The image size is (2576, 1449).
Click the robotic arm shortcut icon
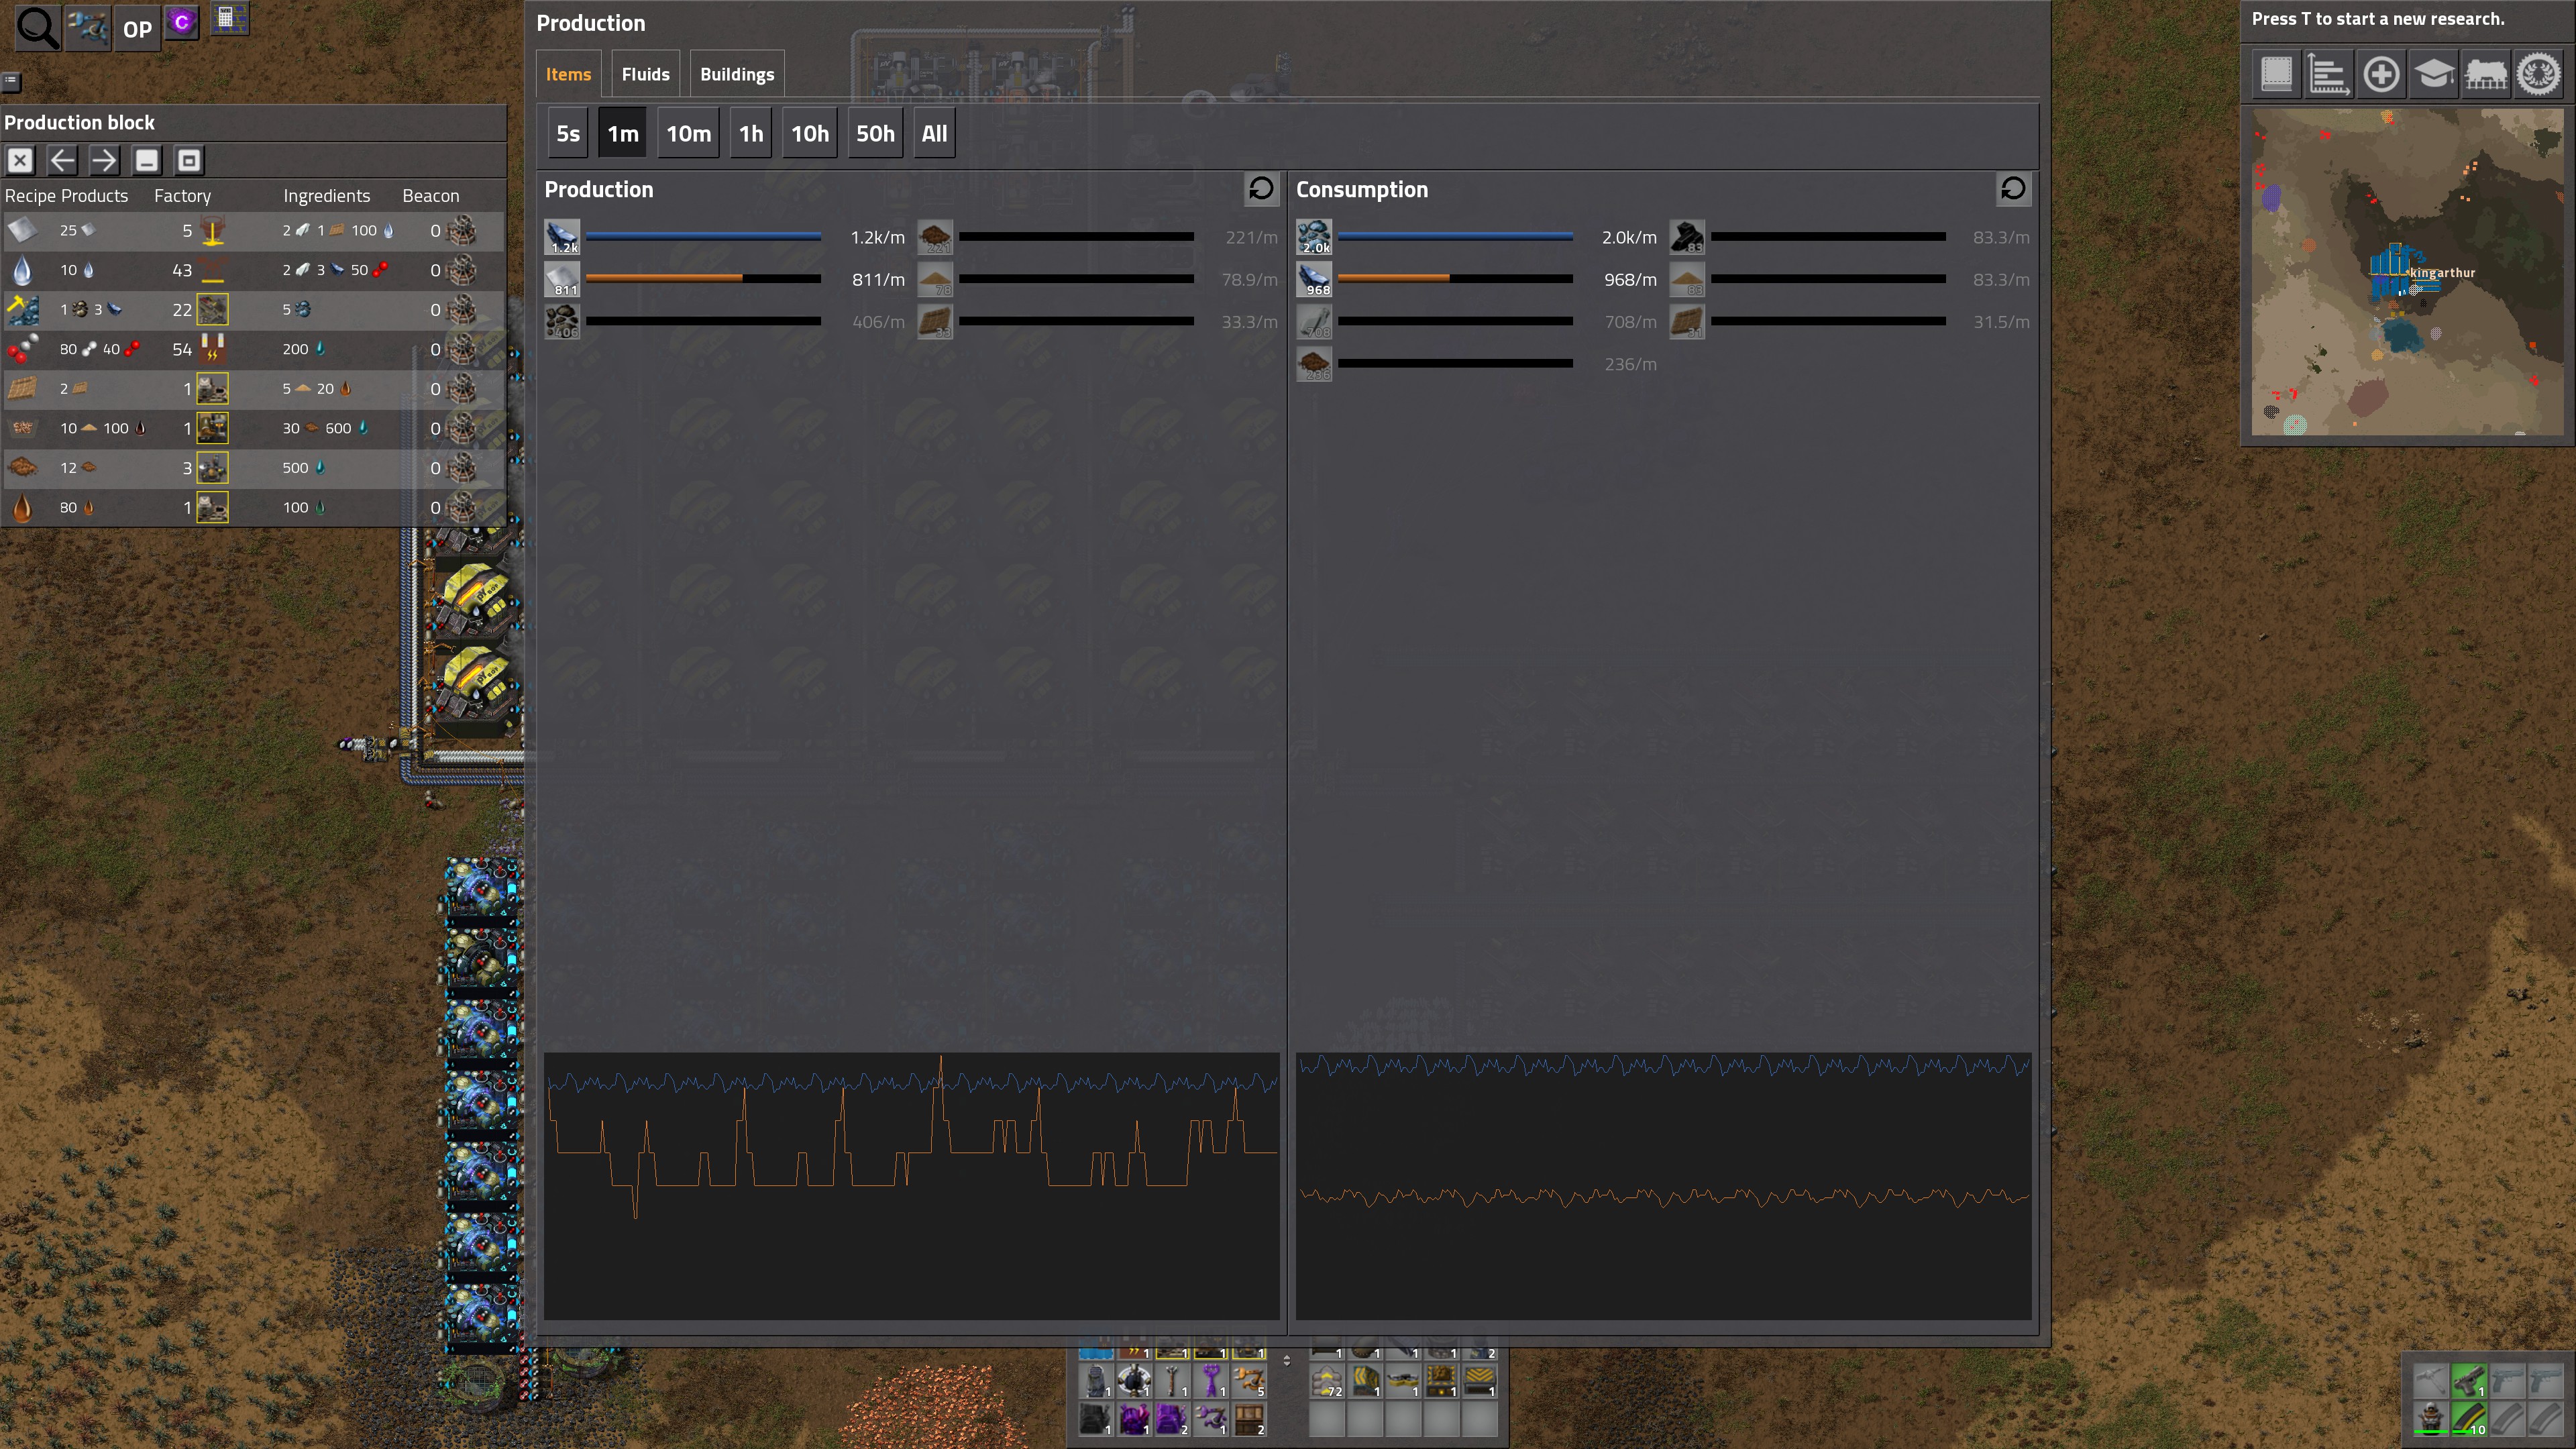pyautogui.click(x=88, y=28)
